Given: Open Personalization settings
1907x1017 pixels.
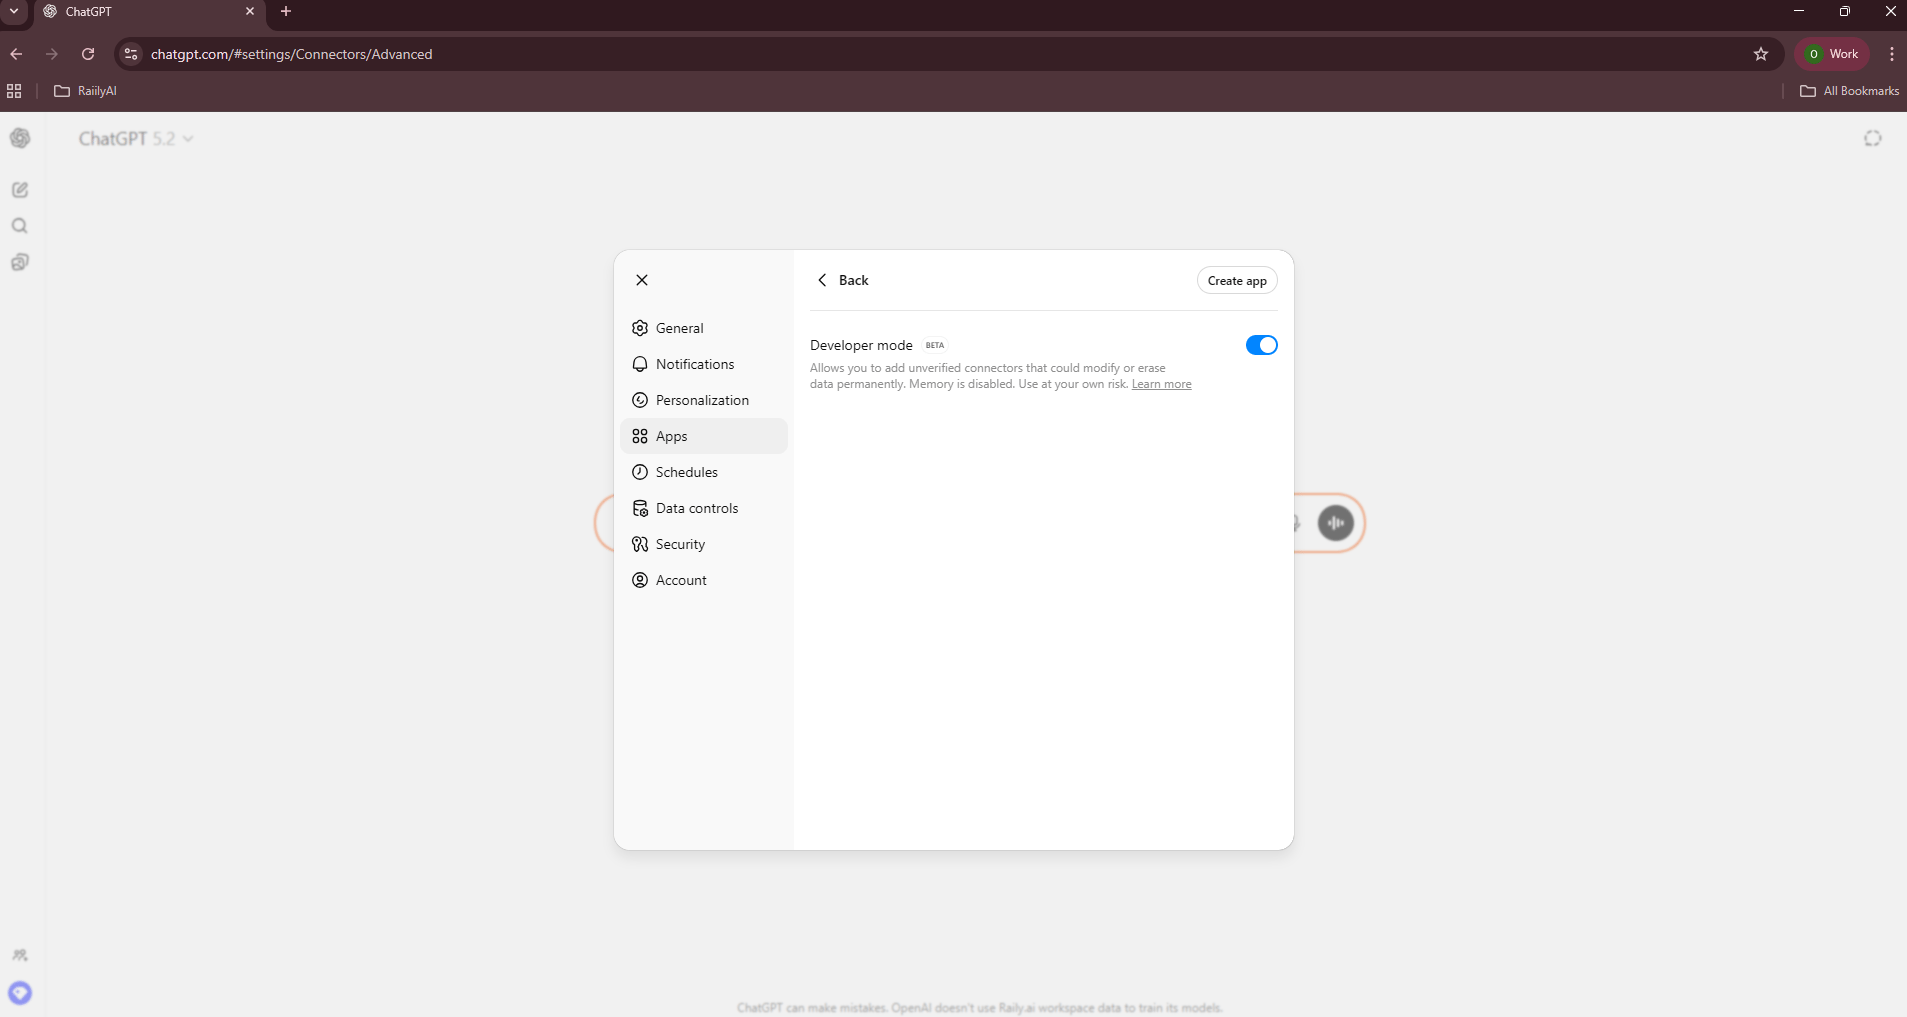Looking at the screenshot, I should [x=704, y=400].
